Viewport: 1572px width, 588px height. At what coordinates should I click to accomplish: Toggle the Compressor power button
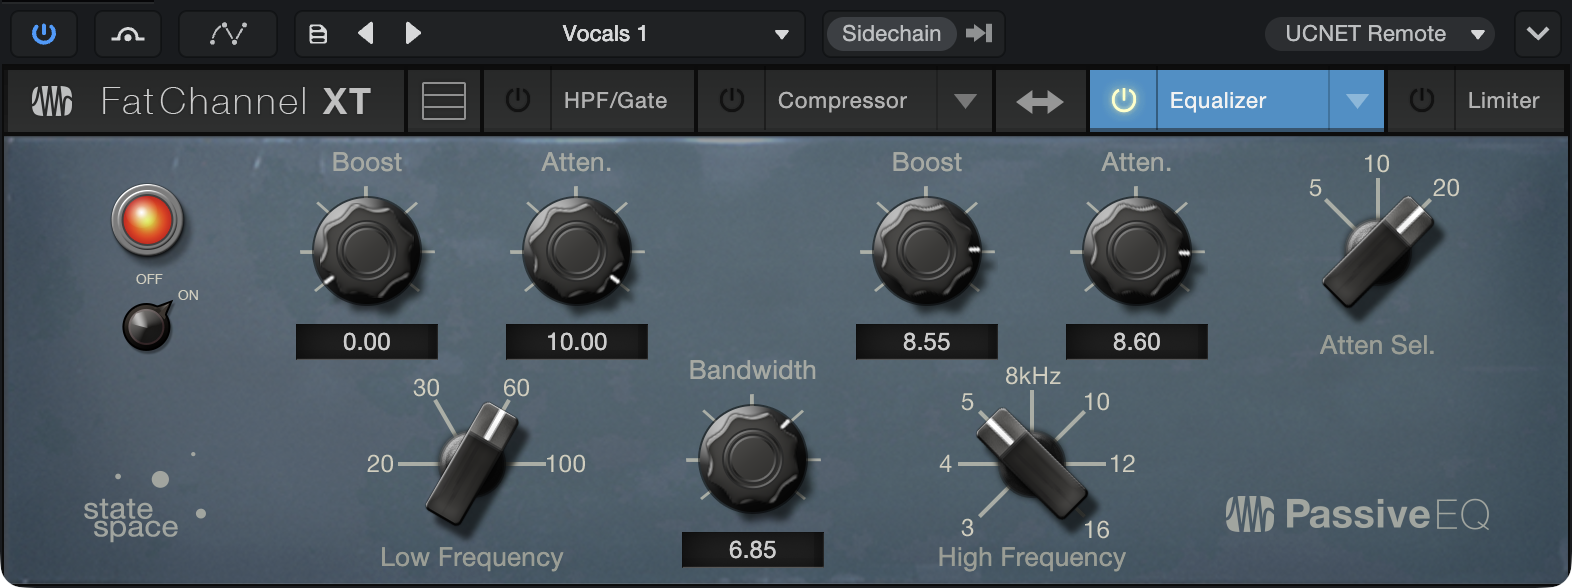732,100
